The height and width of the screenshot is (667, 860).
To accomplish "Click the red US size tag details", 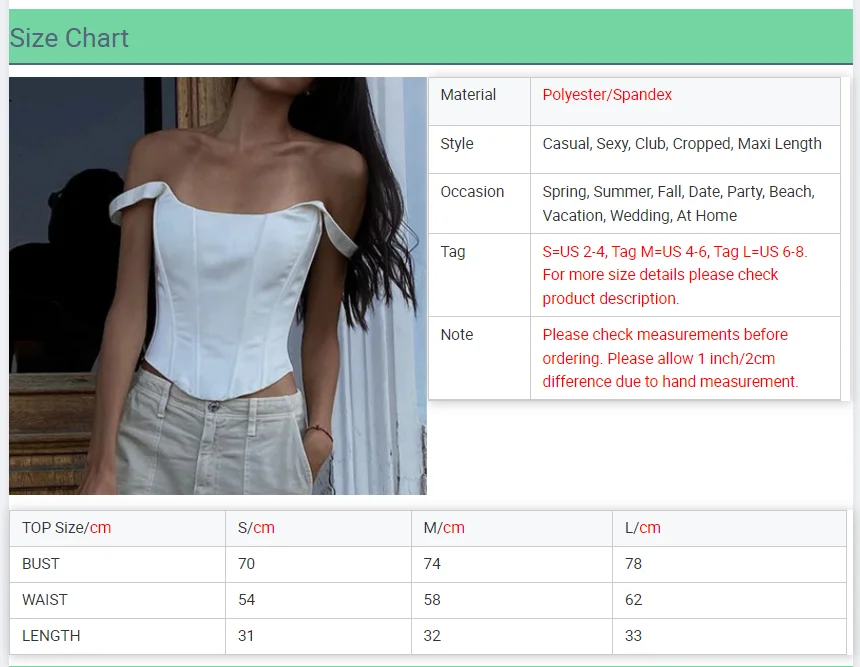I will pos(674,275).
